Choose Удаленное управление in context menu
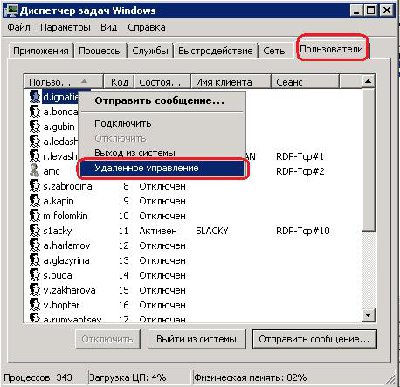 click(163, 168)
